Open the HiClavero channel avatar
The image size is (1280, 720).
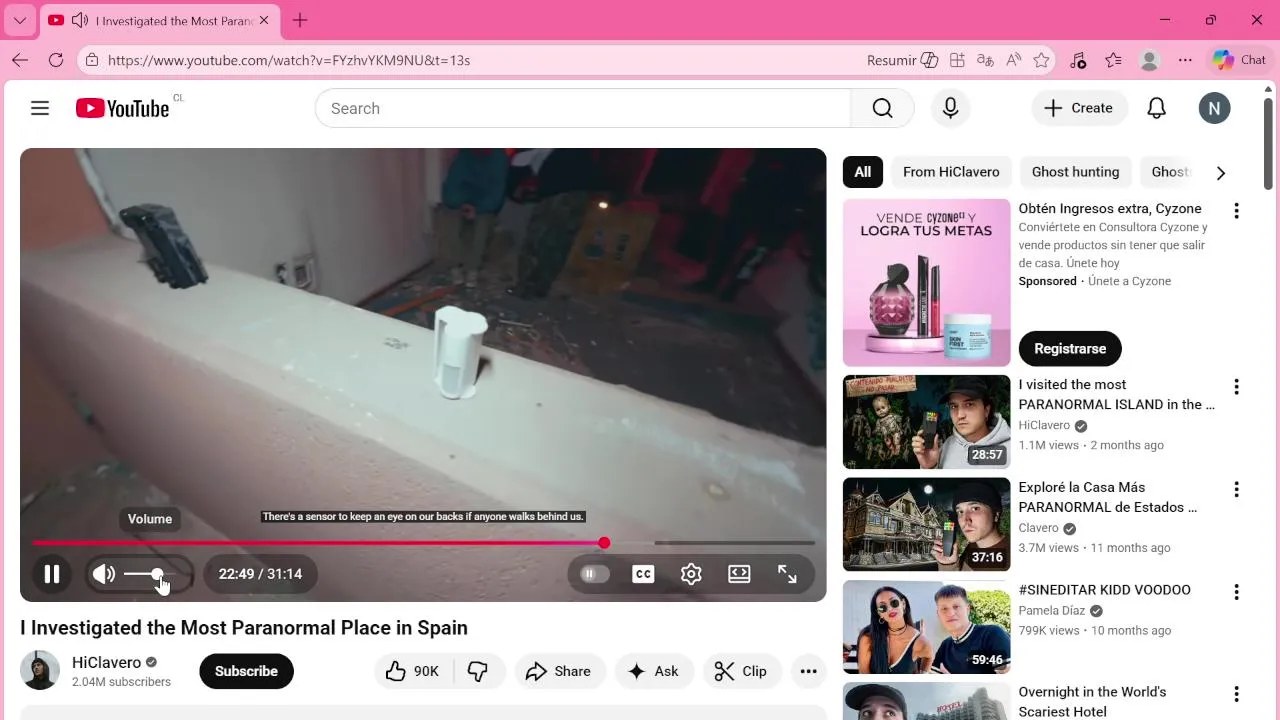pos(40,670)
